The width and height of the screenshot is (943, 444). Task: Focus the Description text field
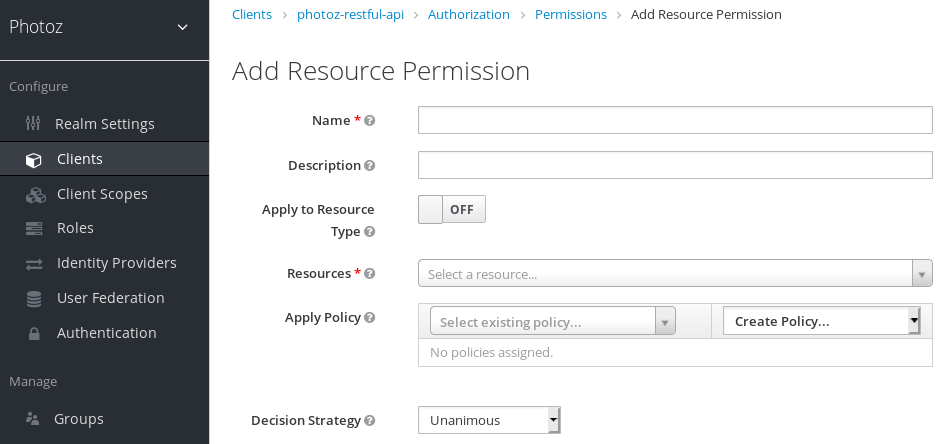675,165
